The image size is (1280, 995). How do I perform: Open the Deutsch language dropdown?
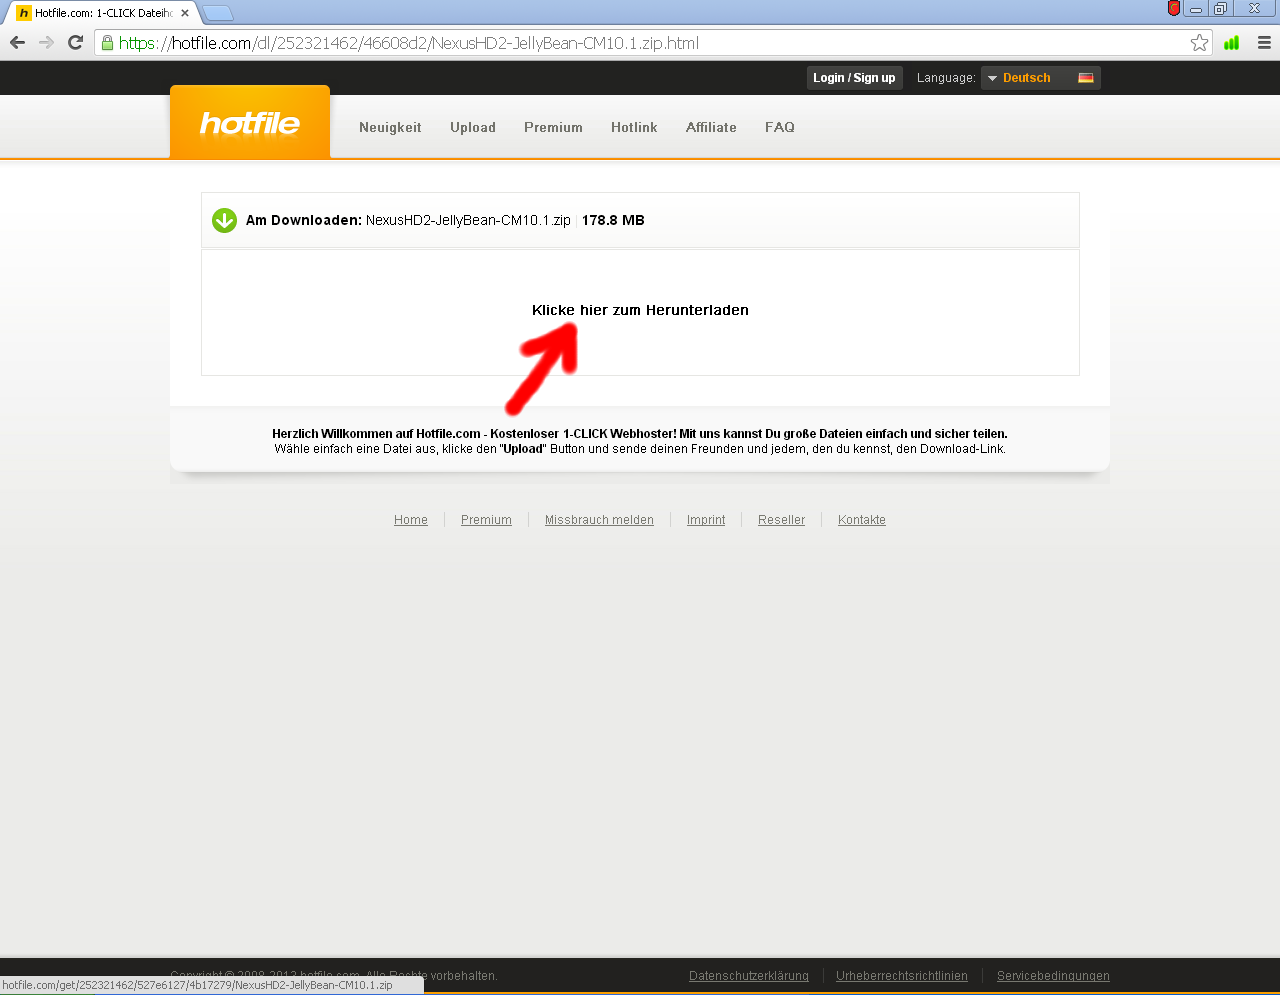(x=1040, y=78)
